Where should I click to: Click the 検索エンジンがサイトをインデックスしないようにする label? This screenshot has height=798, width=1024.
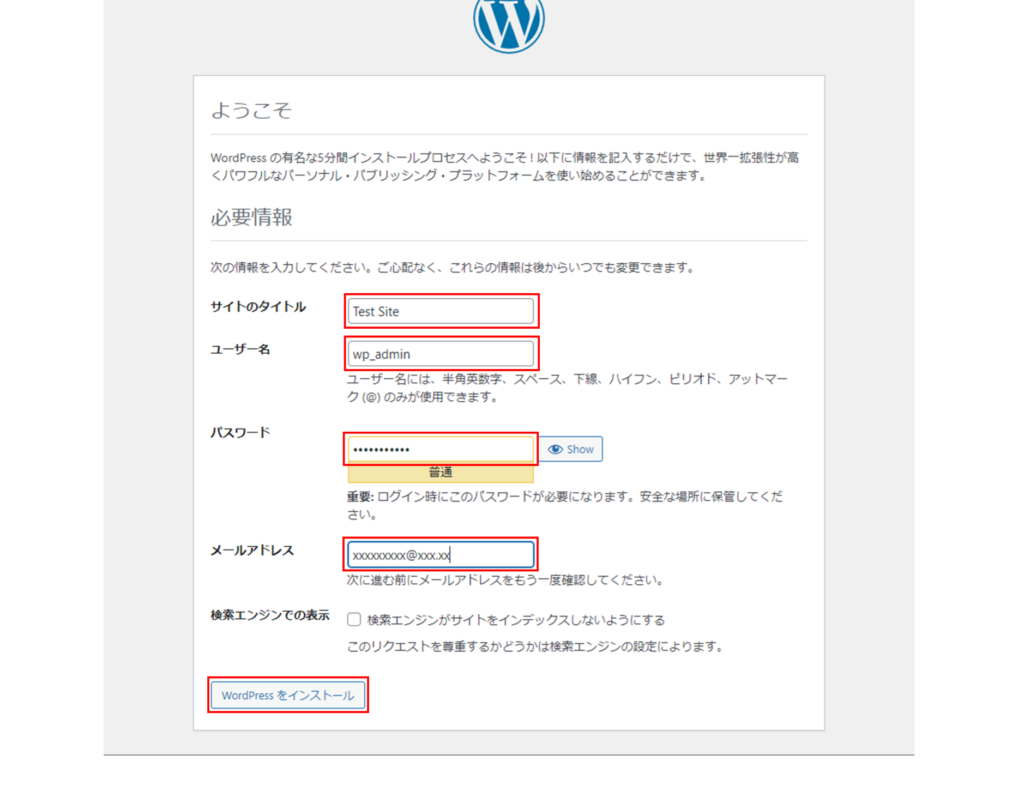[515, 620]
